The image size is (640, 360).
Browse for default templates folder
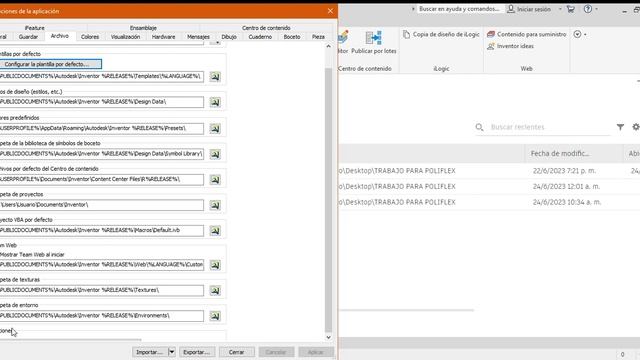215,76
